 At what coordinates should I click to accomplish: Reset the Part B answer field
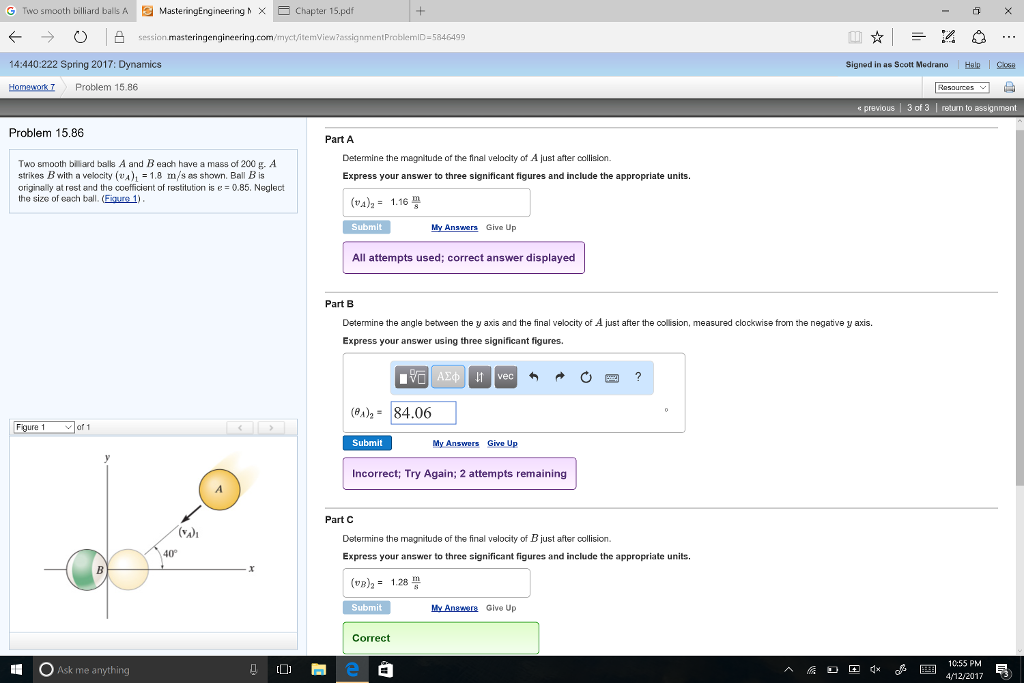coord(585,377)
